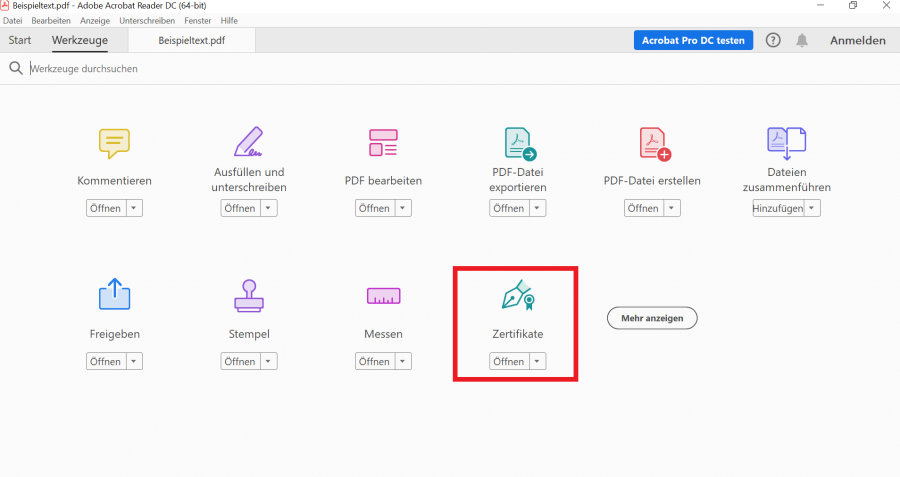Viewport: 900px width, 477px height.
Task: Click the Messen ruler icon
Action: [x=383, y=295]
